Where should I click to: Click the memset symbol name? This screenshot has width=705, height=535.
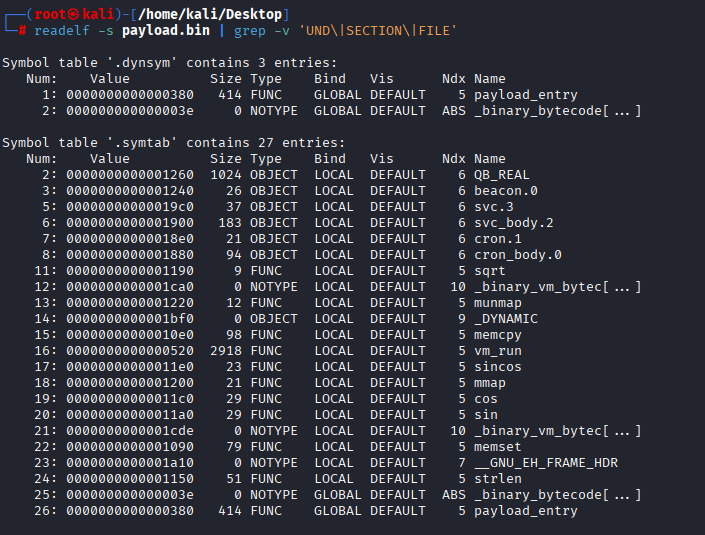point(497,447)
